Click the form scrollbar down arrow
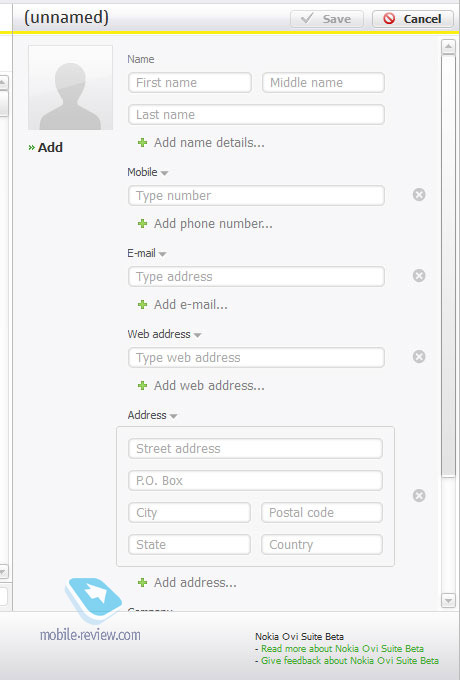The width and height of the screenshot is (460, 680). pos(448,601)
